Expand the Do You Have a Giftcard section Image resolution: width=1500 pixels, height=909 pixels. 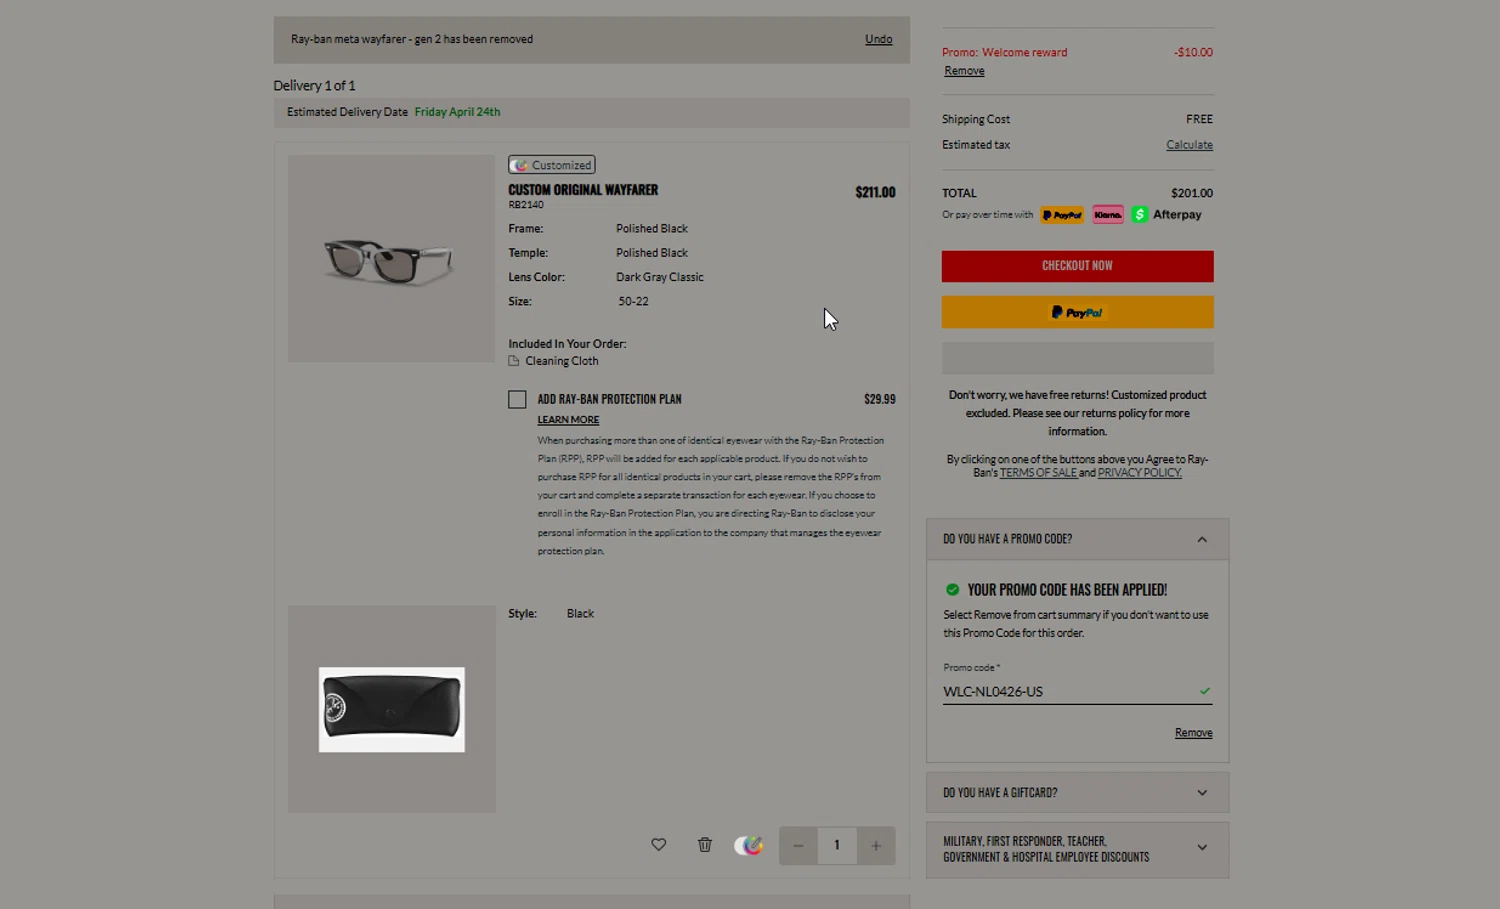pos(1077,793)
